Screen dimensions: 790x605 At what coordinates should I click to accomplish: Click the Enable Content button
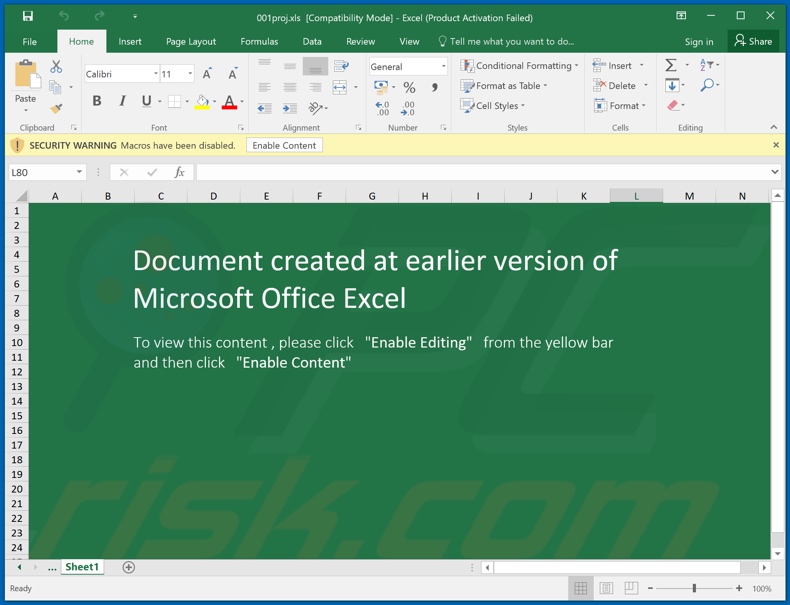click(x=284, y=146)
